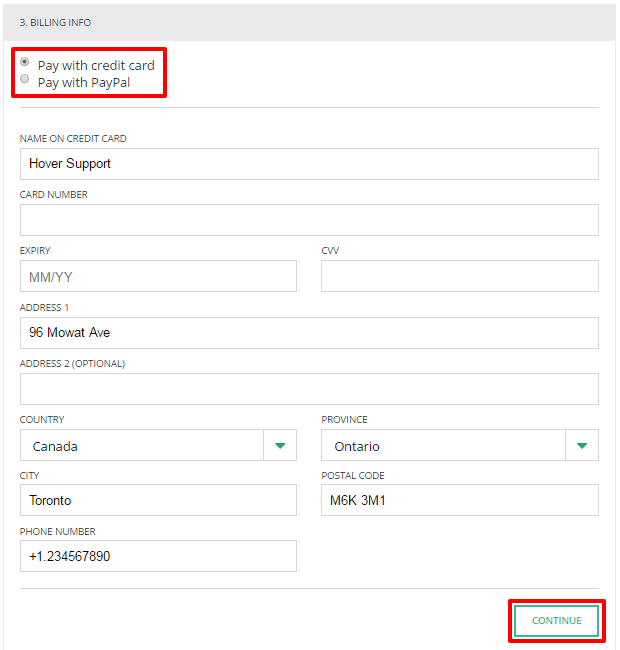Click the Continue button
The width and height of the screenshot is (620, 650).
click(x=557, y=621)
